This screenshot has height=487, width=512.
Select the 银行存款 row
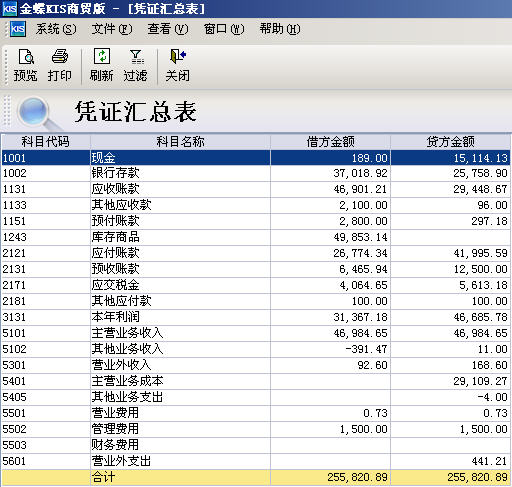click(256, 173)
